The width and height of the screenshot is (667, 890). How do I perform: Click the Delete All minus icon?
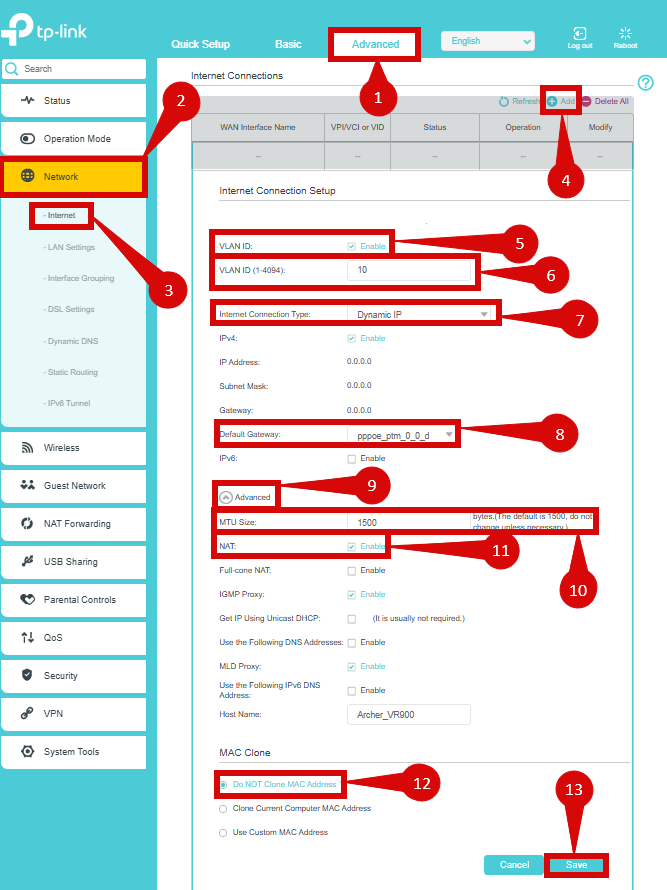586,102
